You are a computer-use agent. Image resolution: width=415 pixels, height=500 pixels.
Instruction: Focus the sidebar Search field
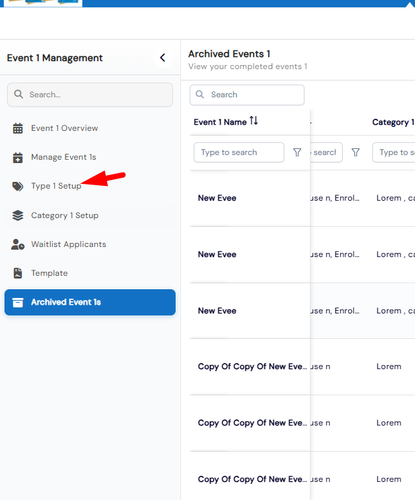click(x=90, y=95)
